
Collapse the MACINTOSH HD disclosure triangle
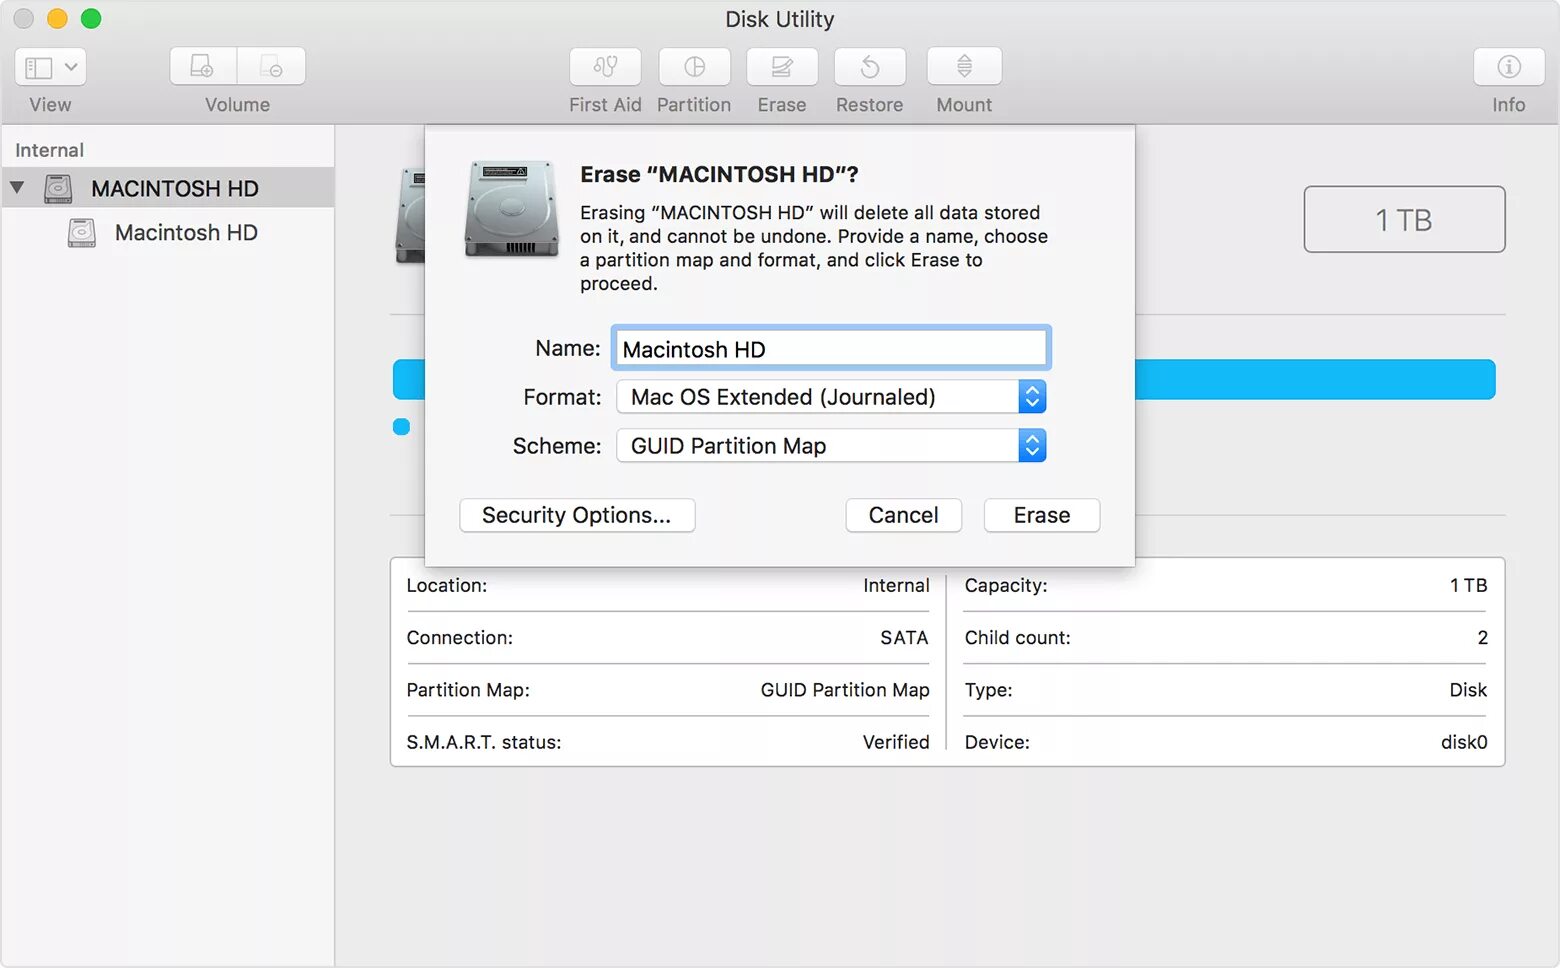[x=17, y=187]
